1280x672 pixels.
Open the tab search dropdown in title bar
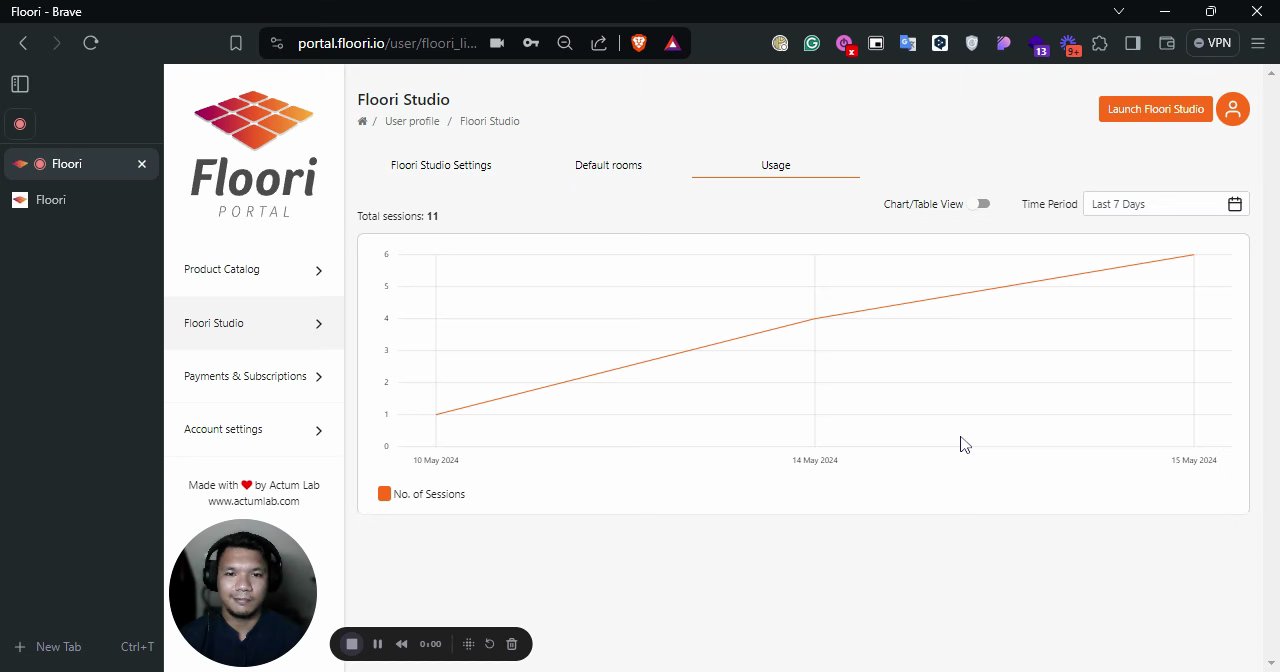pyautogui.click(x=1119, y=11)
